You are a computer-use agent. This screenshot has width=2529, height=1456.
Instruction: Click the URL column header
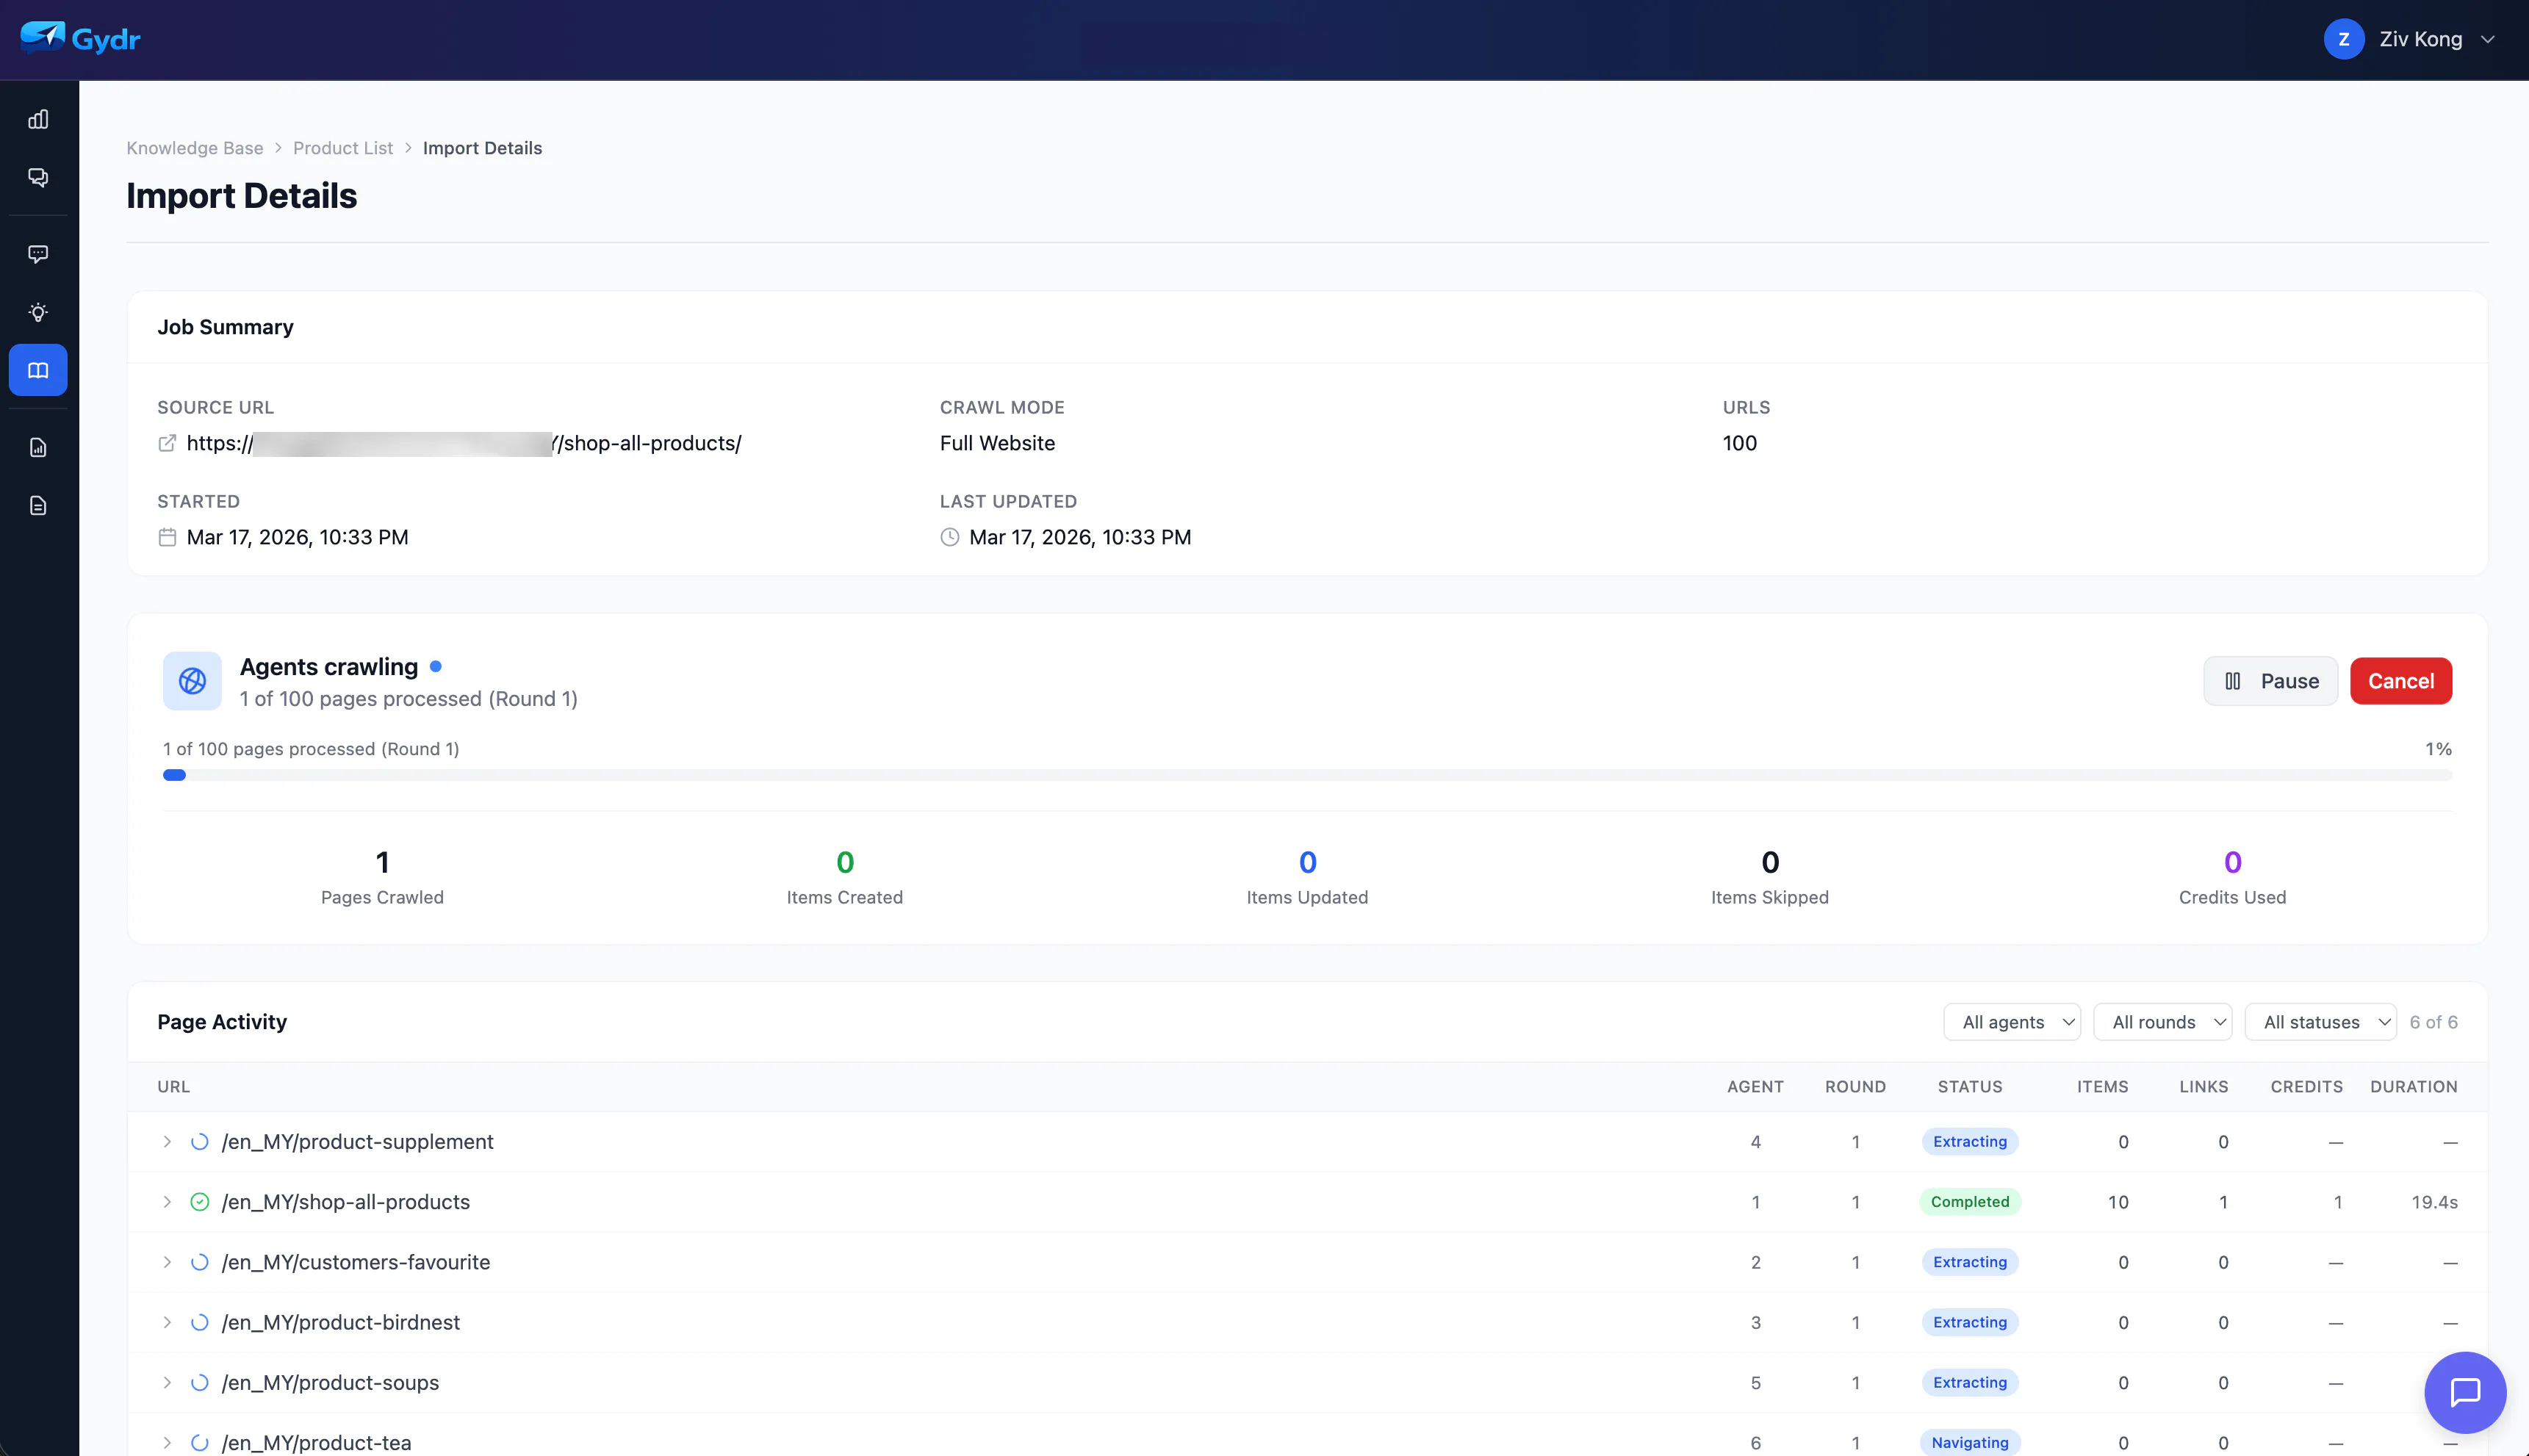pyautogui.click(x=173, y=1087)
